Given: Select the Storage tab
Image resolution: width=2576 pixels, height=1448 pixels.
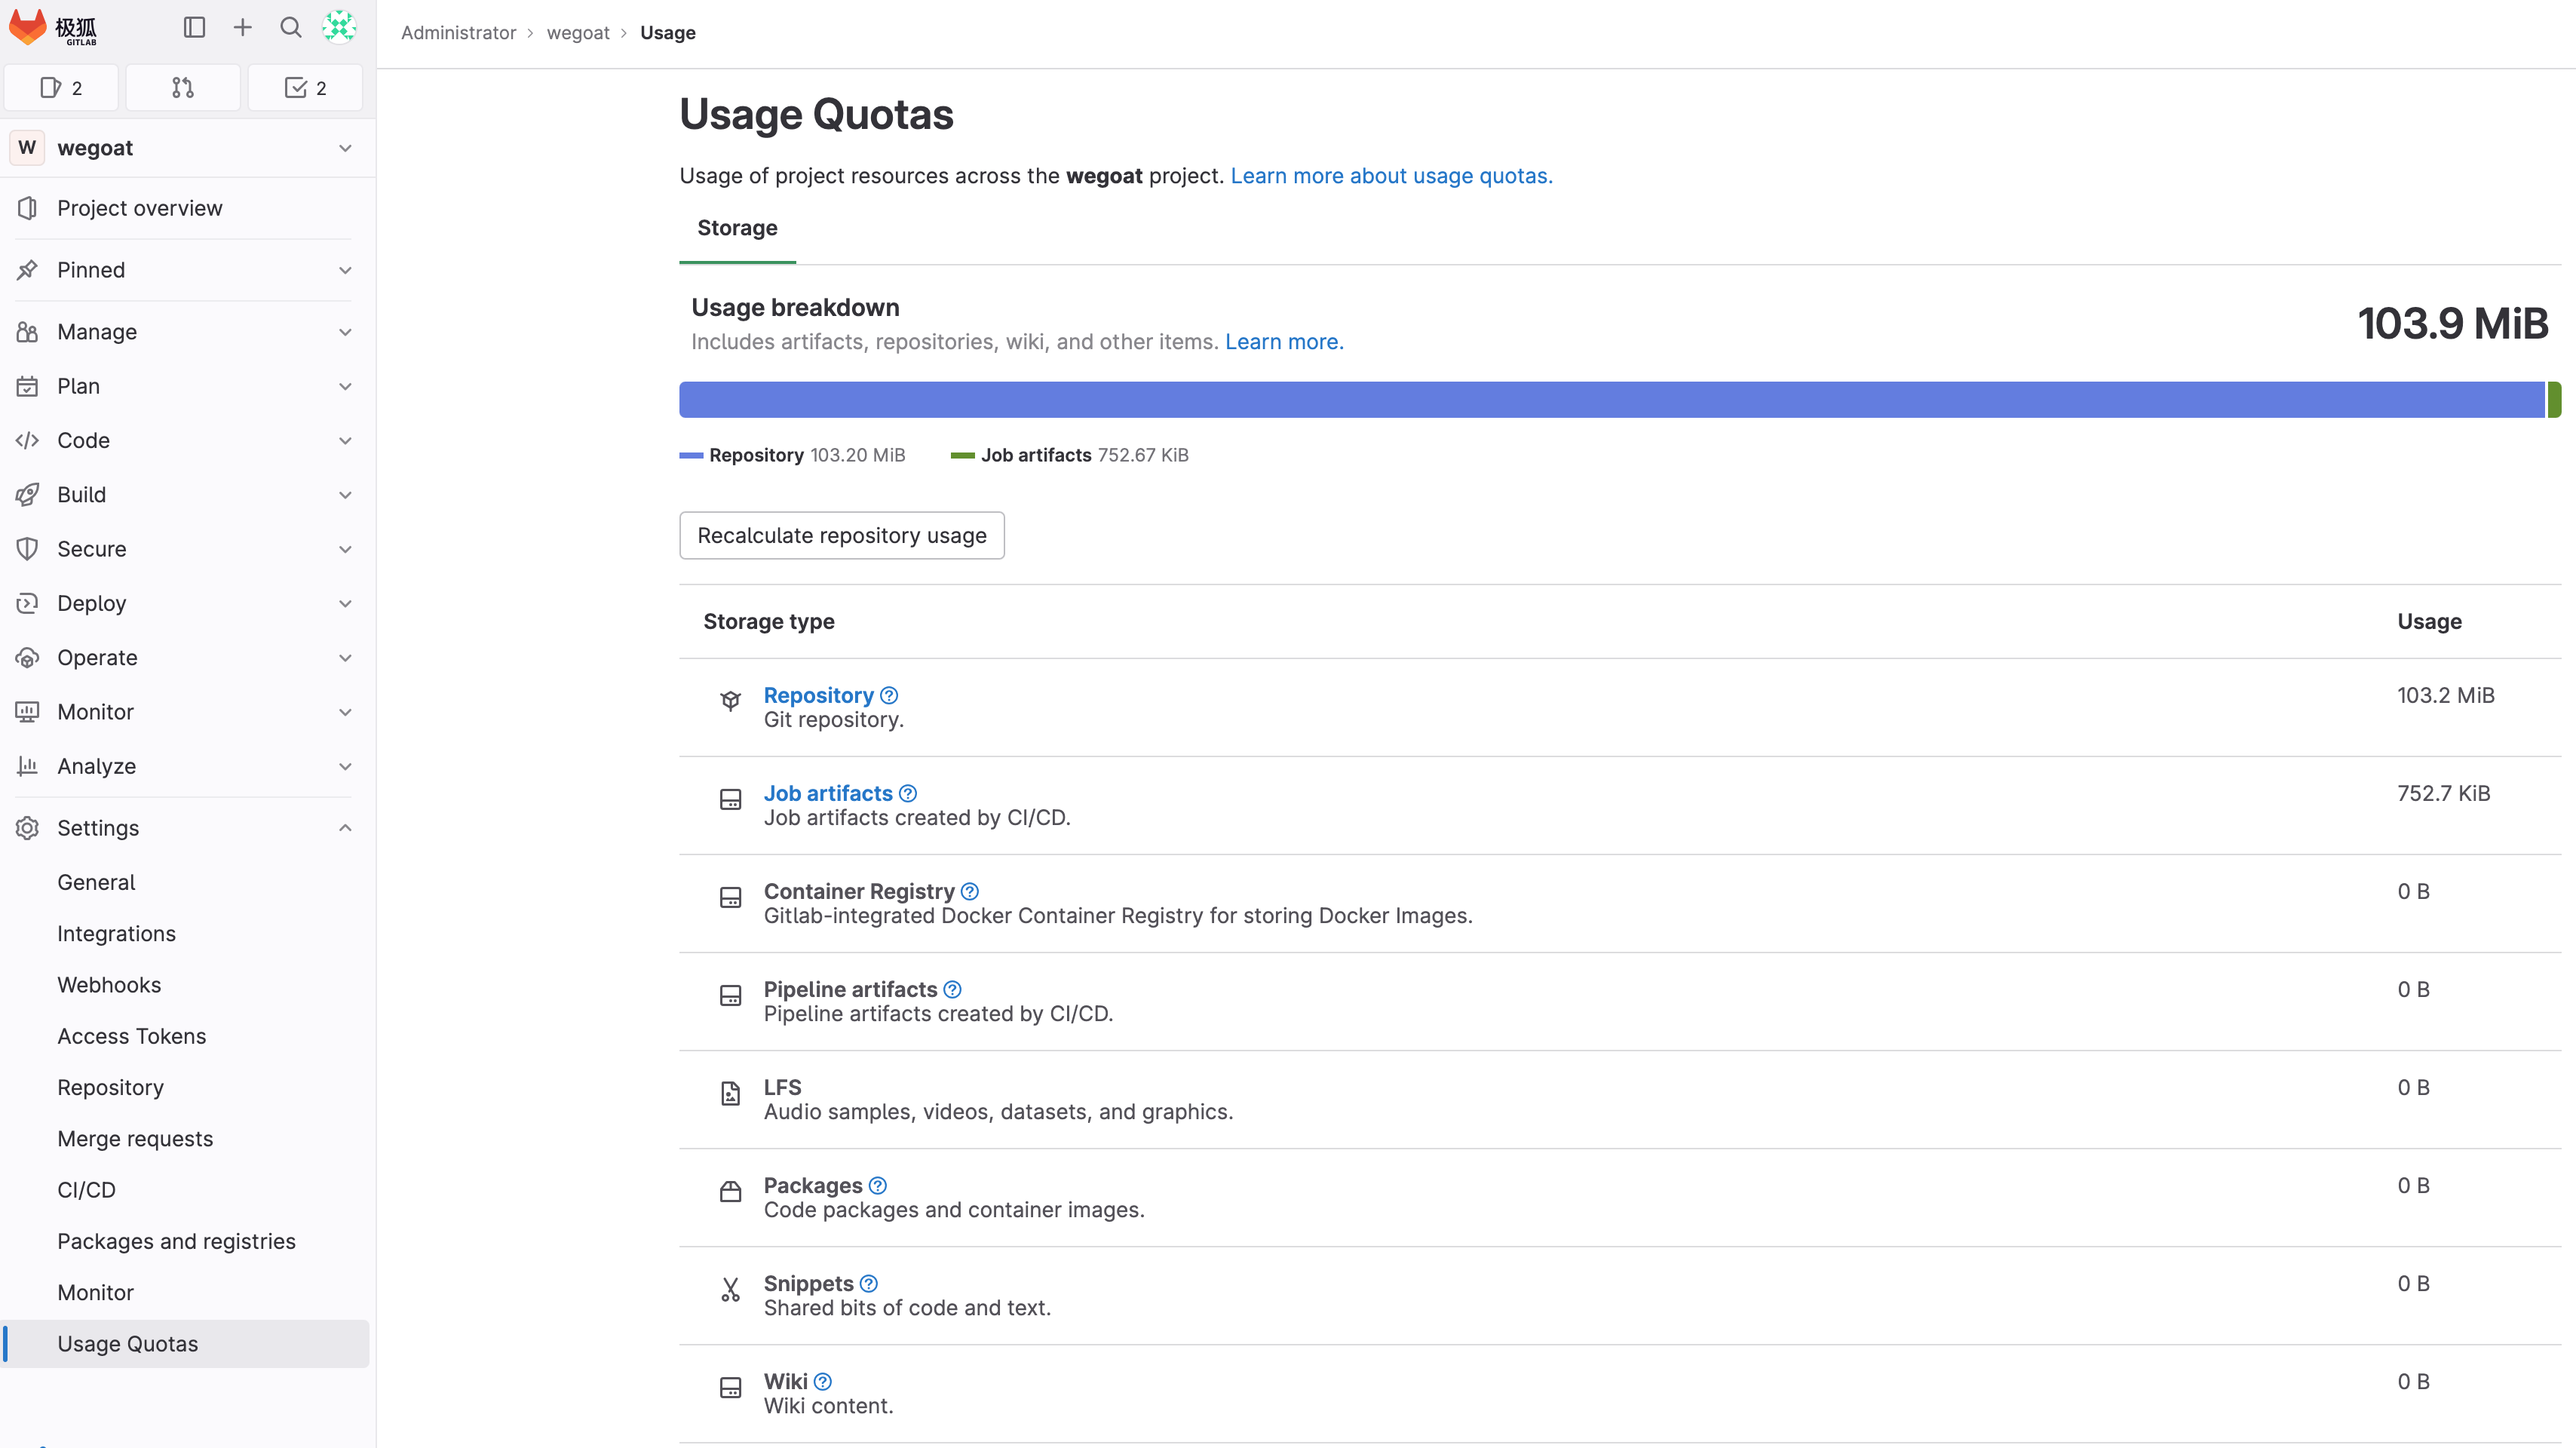Looking at the screenshot, I should click(x=737, y=228).
